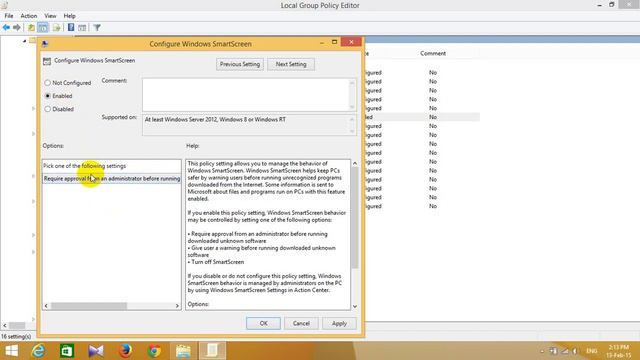The width and height of the screenshot is (640, 360).
Task: Click the Supported on text field
Action: 246,125
